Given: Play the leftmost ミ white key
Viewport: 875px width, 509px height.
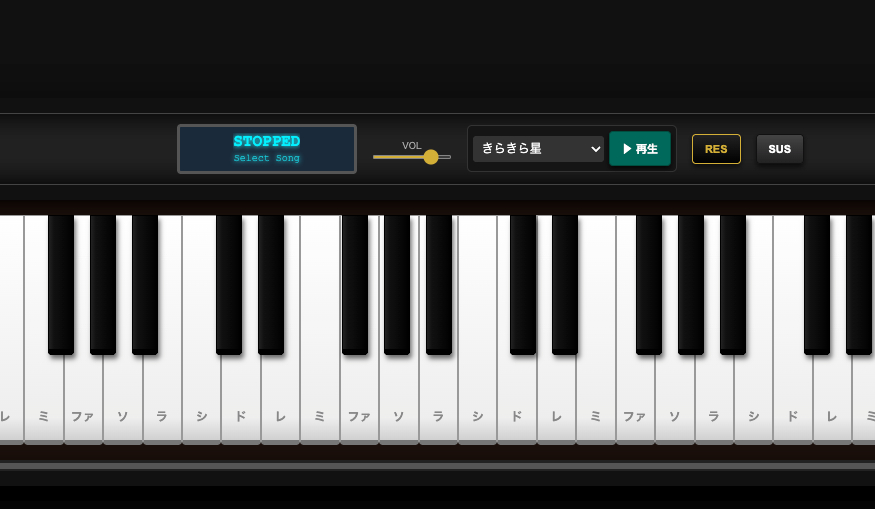Looking at the screenshot, I should coord(44,399).
